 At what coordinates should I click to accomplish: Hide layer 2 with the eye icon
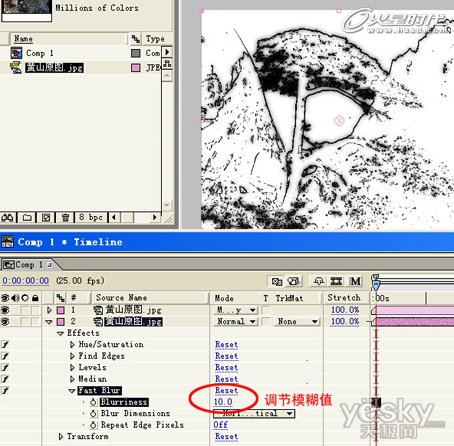pos(5,321)
